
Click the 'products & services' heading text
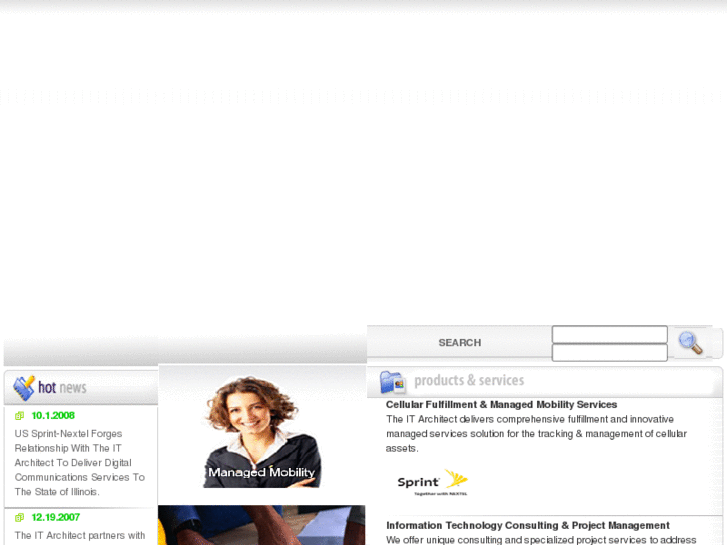[469, 381]
